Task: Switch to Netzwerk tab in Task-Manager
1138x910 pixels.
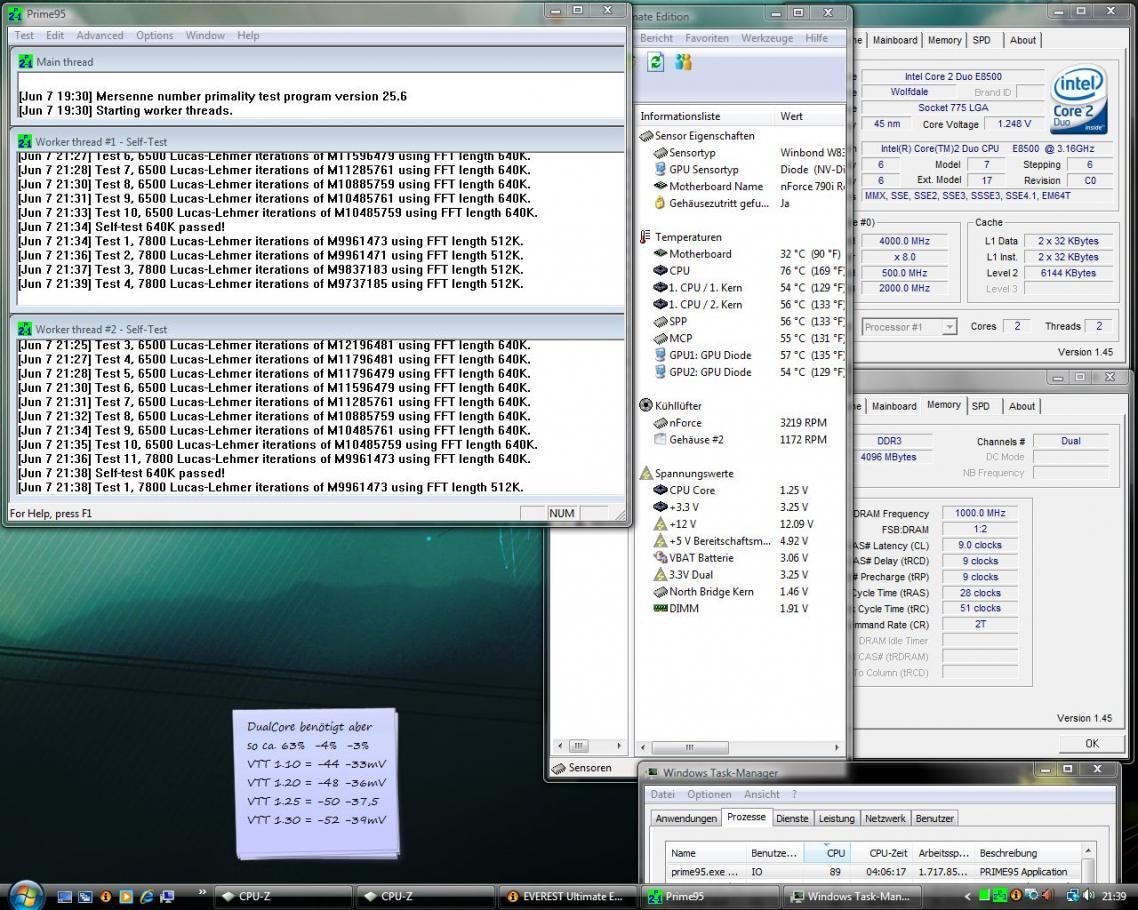Action: point(885,819)
